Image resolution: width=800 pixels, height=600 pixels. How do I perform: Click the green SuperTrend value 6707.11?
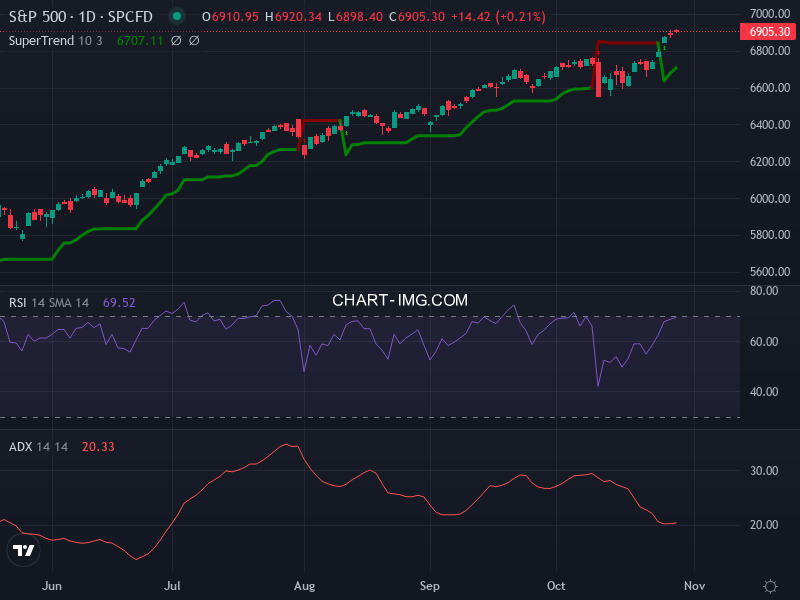pos(140,41)
